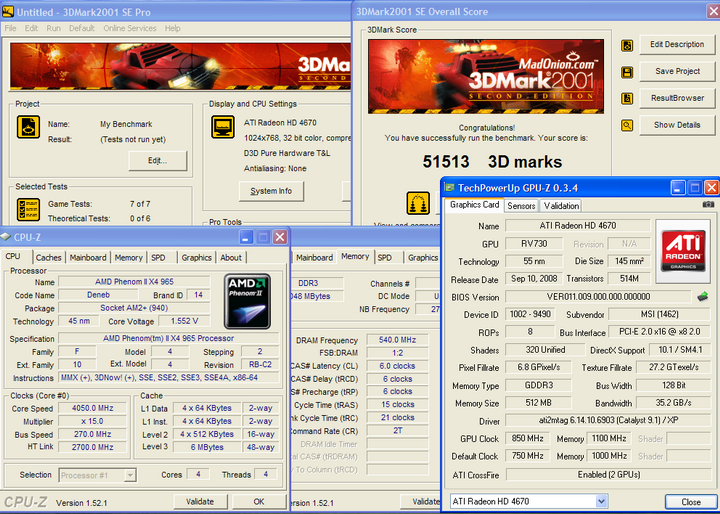
Task: Open the About tab in CPU-Z
Action: tap(231, 258)
